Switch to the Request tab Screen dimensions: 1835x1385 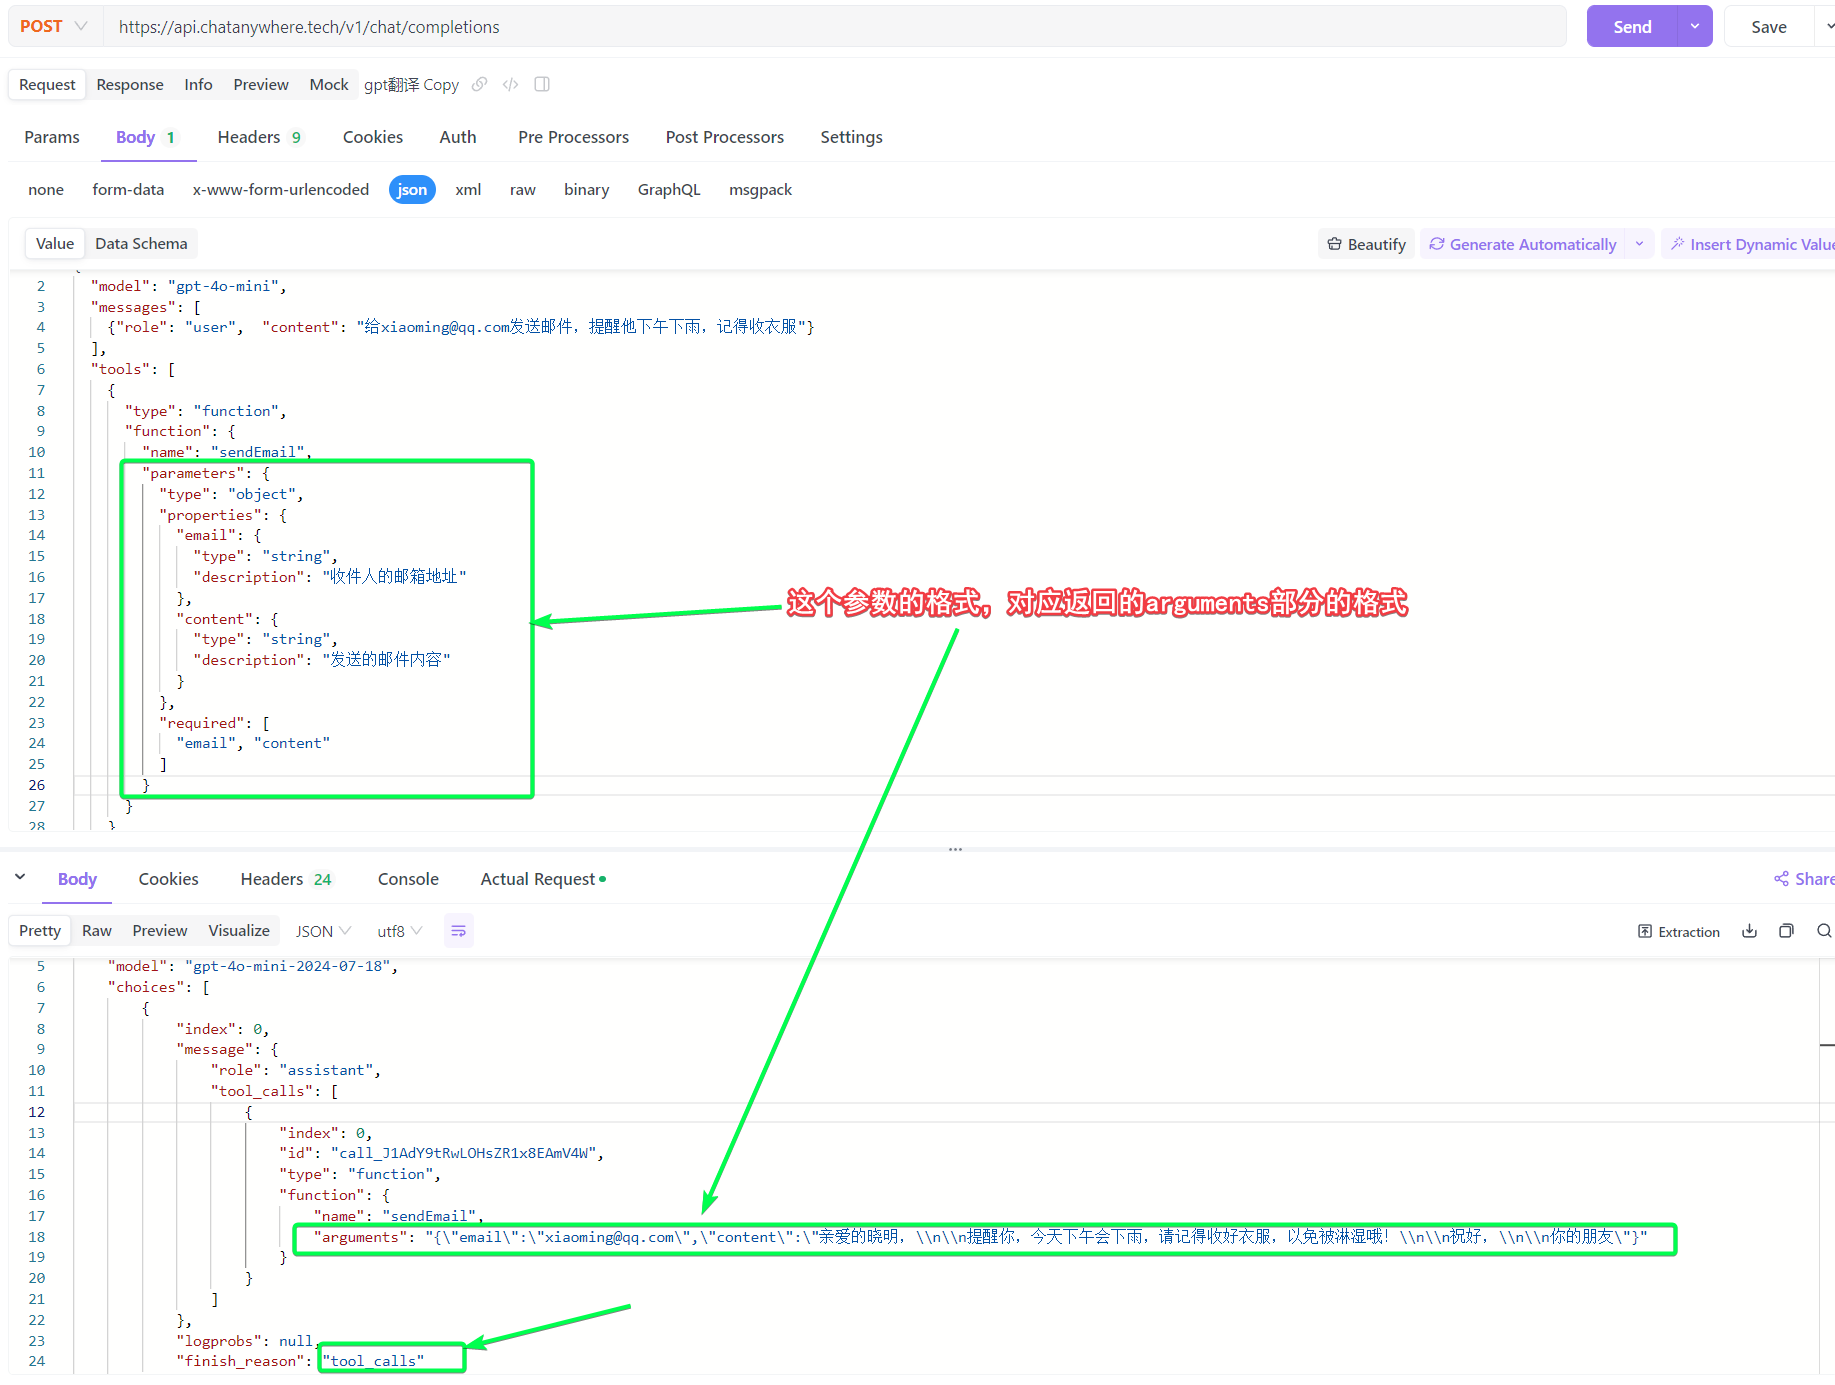(47, 85)
